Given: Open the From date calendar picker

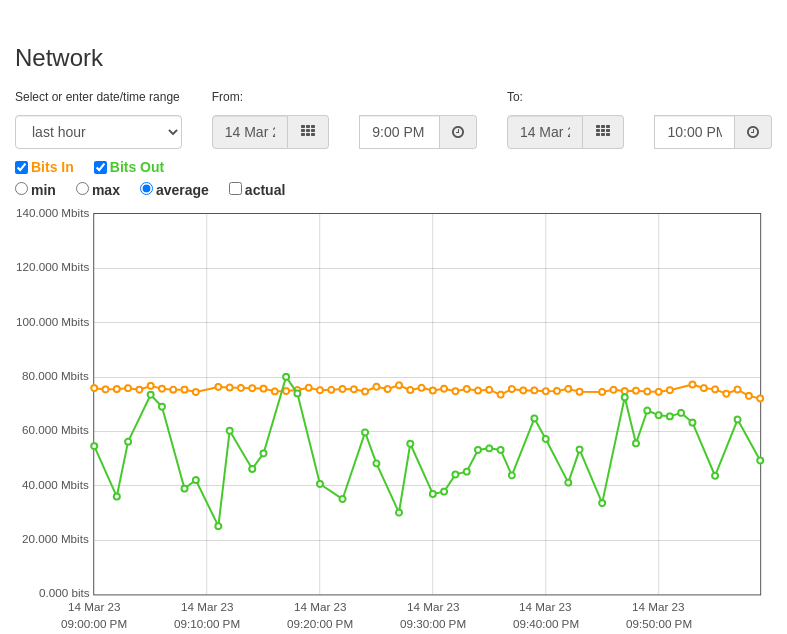Looking at the screenshot, I should [308, 132].
